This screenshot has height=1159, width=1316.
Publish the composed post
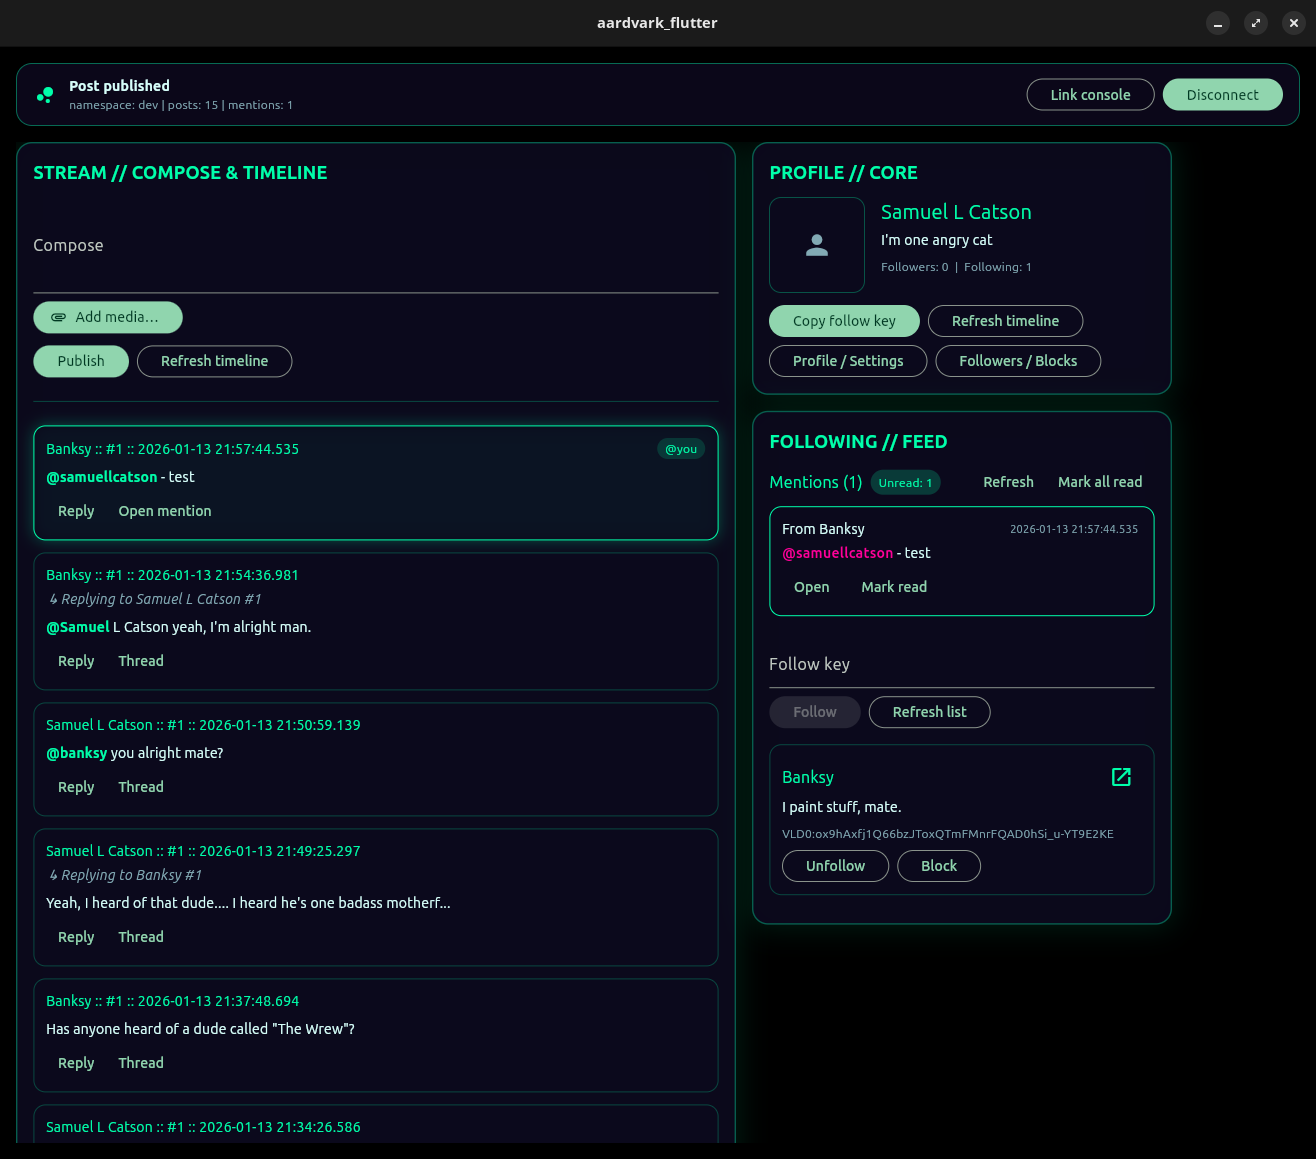(x=81, y=361)
